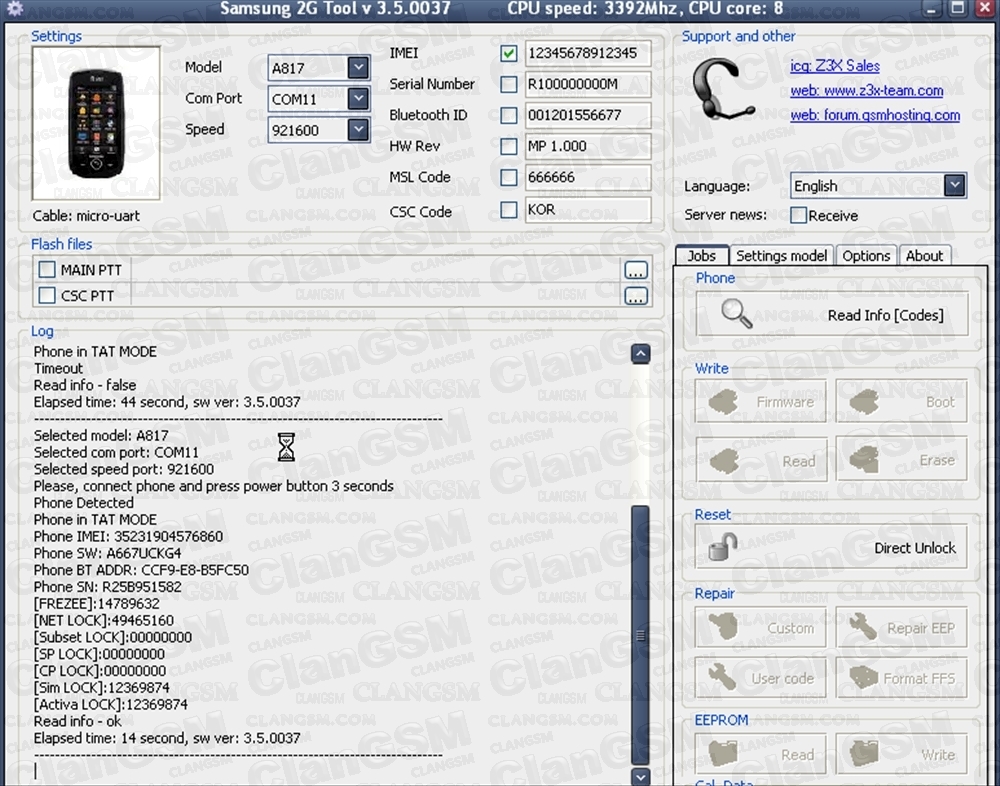Start Direct Unlock

832,547
